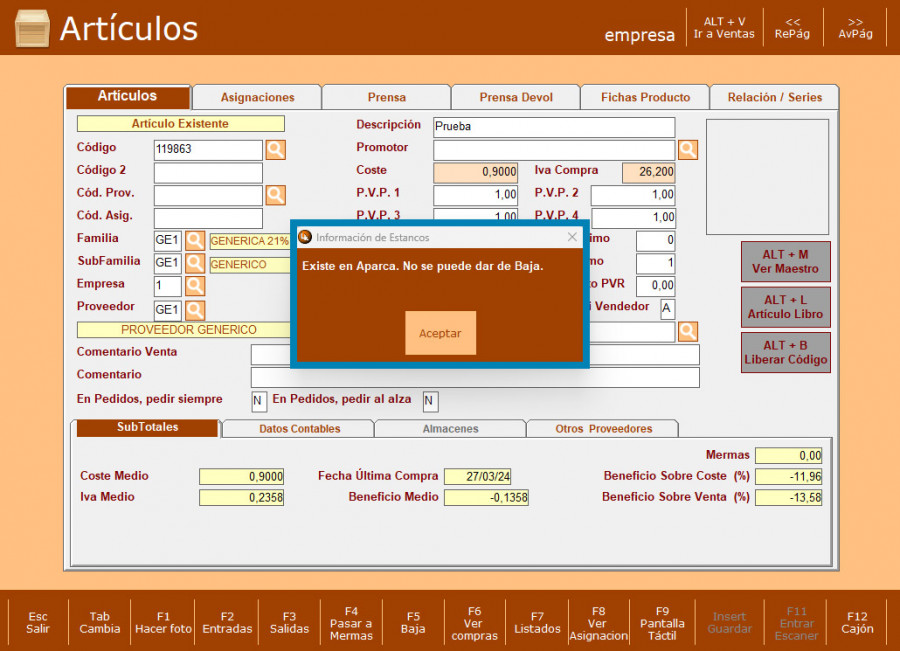Click the En Pedidos, pedir siempre box
Viewport: 900px width, 651px height.
pyautogui.click(x=259, y=401)
